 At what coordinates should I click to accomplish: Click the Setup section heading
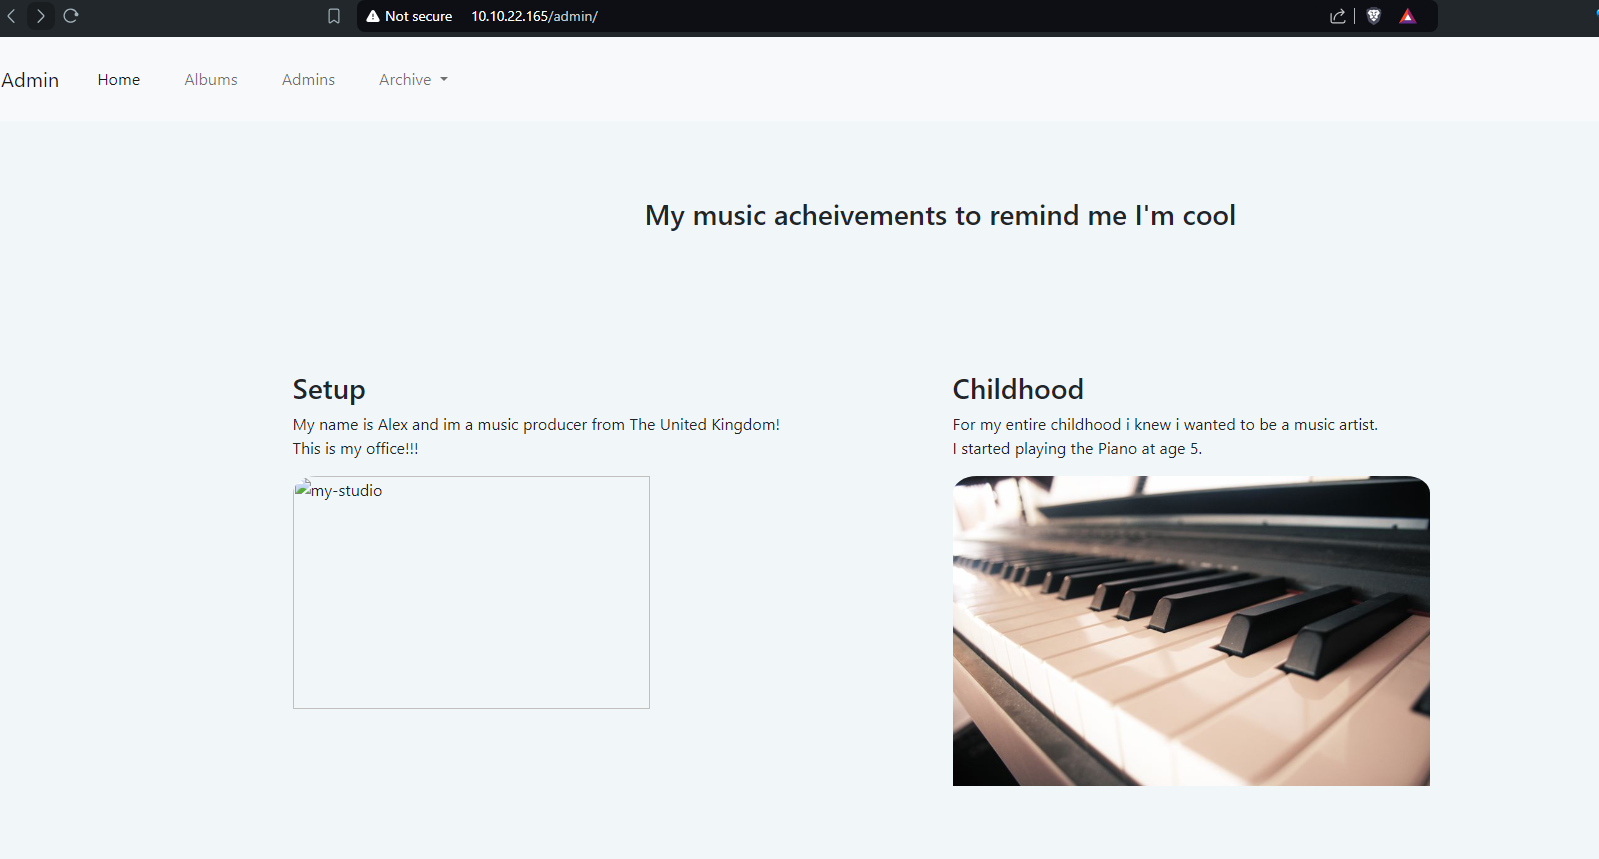pyautogui.click(x=329, y=389)
